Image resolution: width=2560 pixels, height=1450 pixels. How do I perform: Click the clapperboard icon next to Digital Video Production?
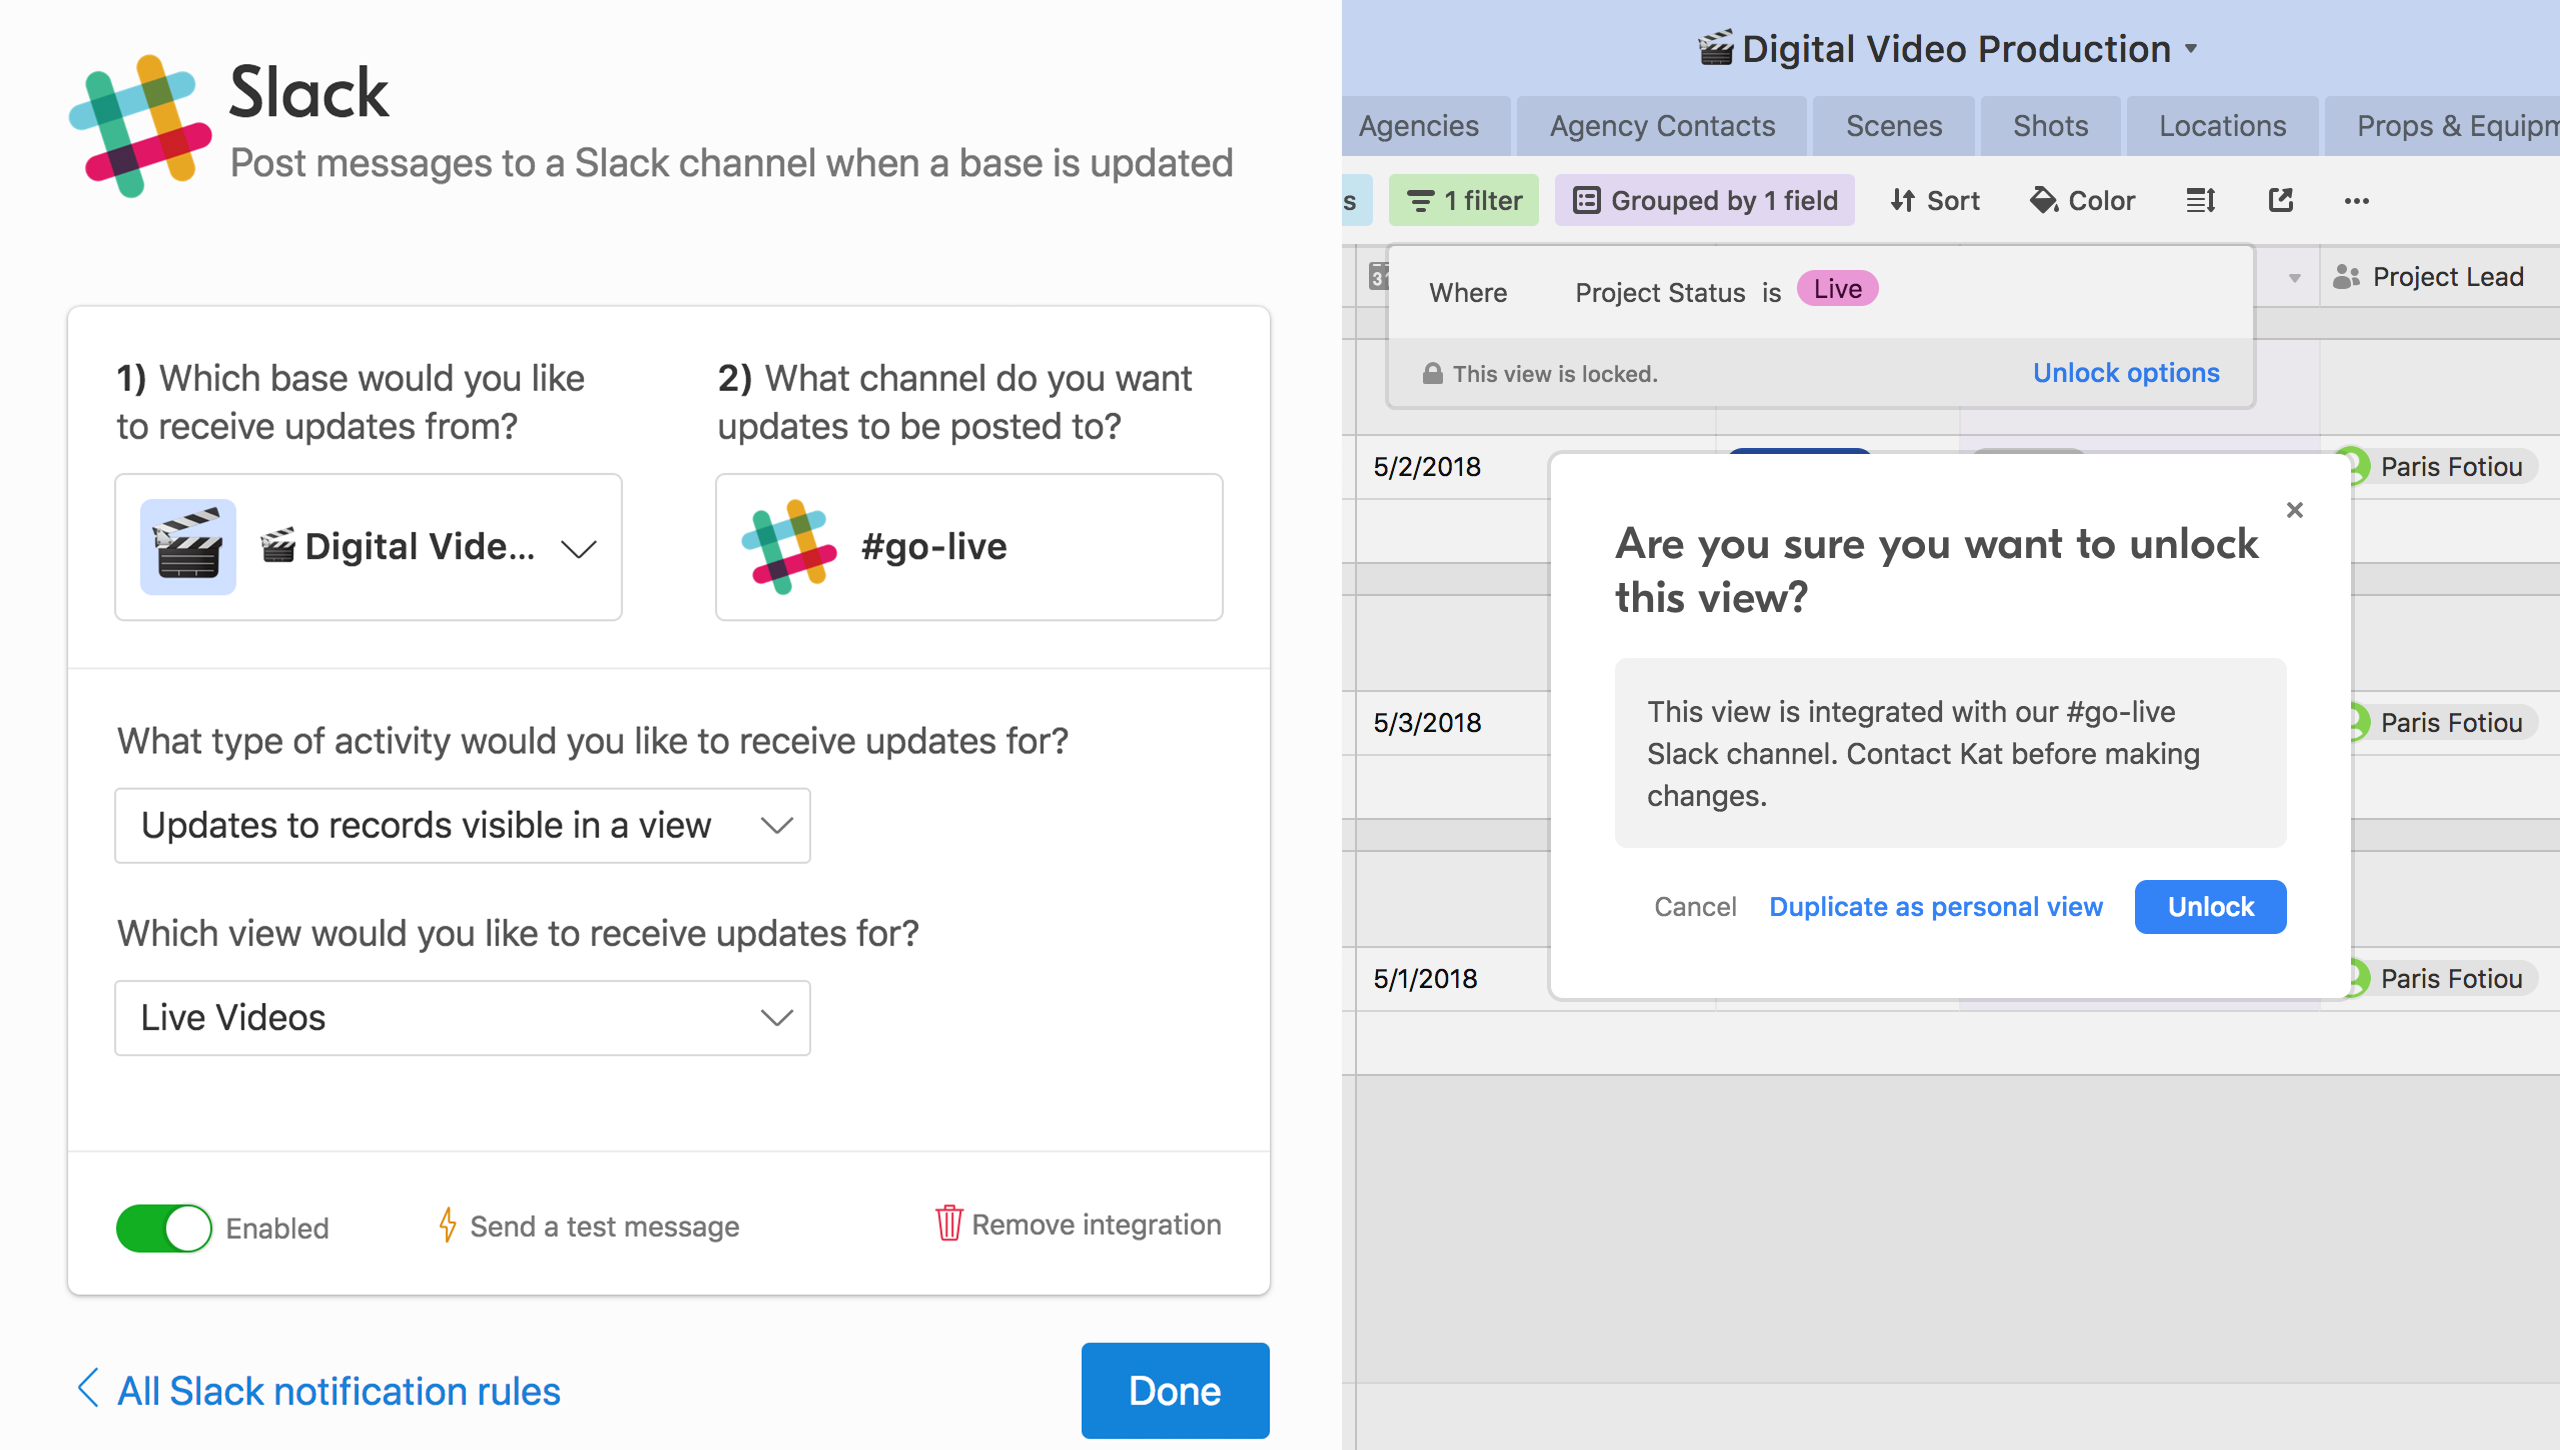(x=1716, y=48)
